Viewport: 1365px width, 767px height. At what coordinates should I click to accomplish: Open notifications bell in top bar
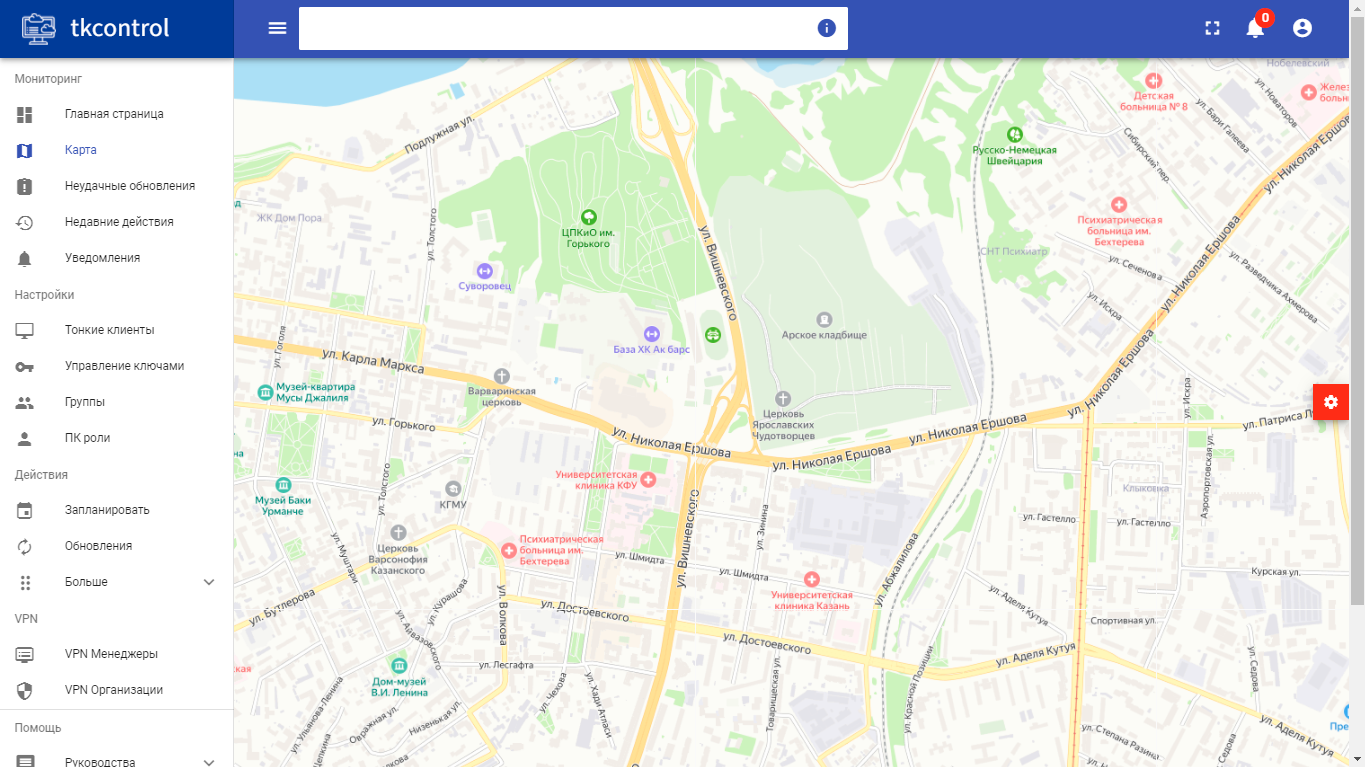pos(1255,28)
